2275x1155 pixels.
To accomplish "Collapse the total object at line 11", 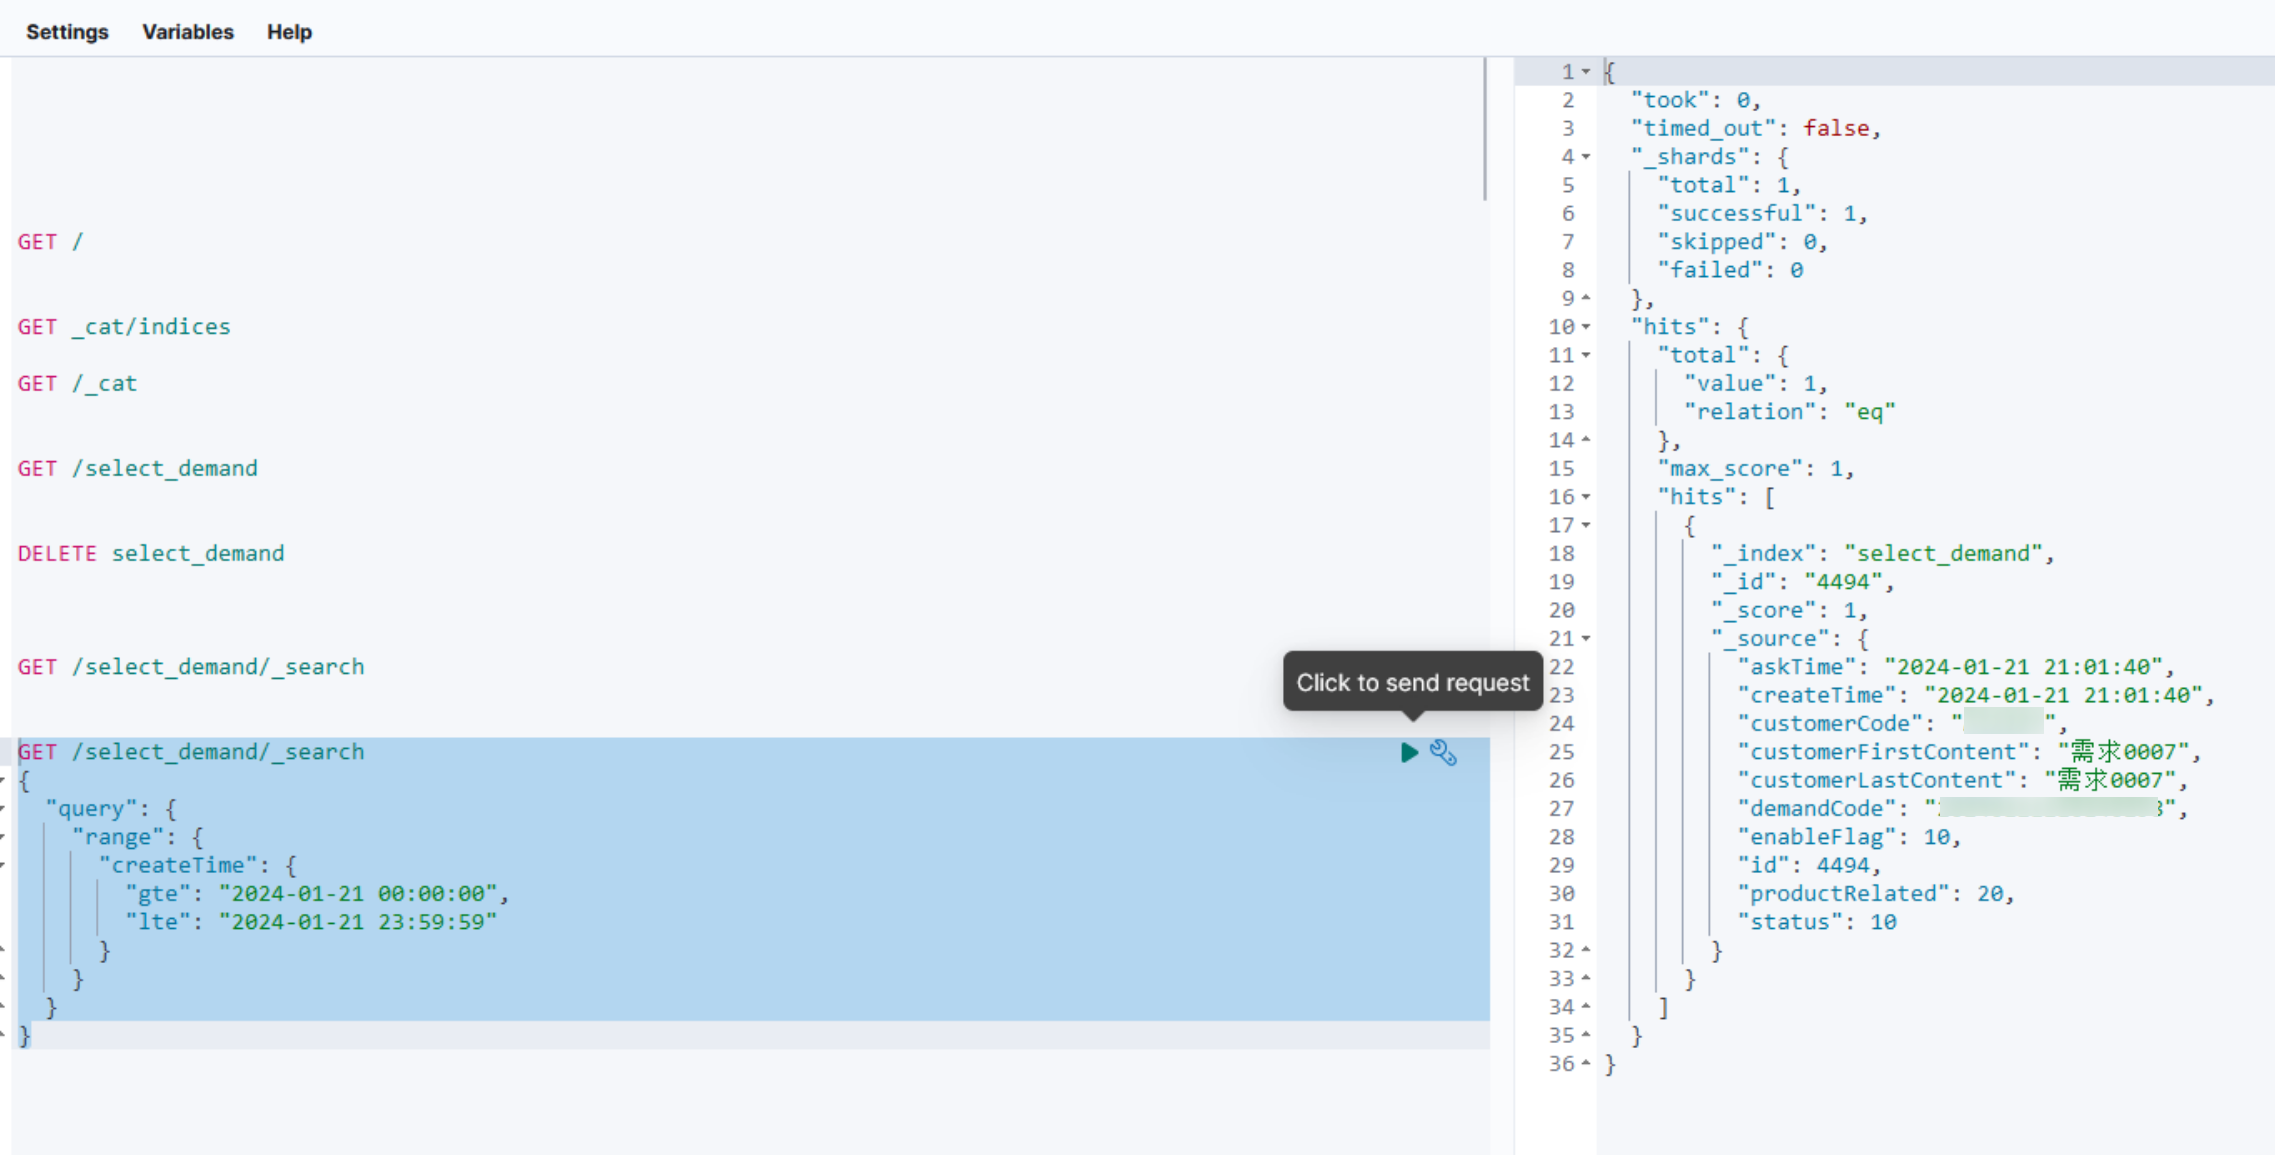I will click(x=1586, y=355).
